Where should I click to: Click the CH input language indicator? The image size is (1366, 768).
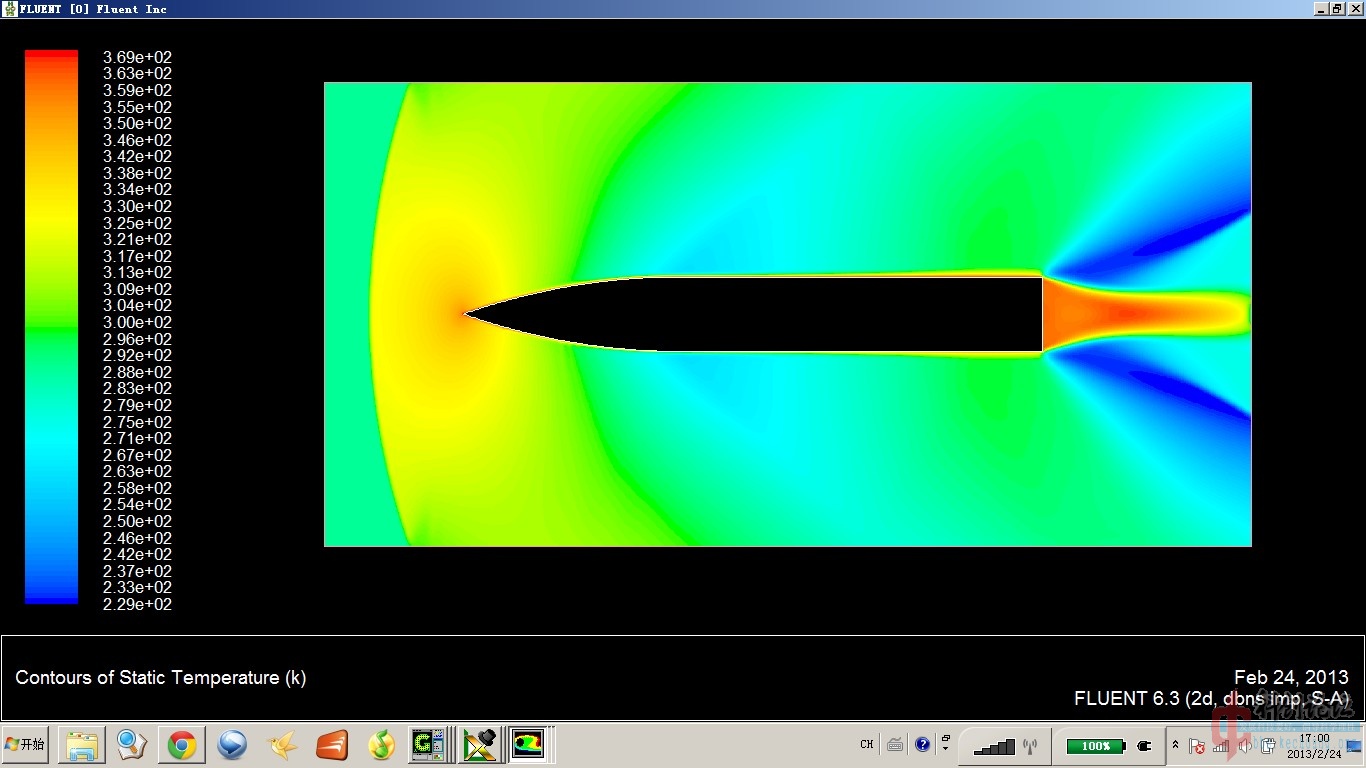(866, 744)
